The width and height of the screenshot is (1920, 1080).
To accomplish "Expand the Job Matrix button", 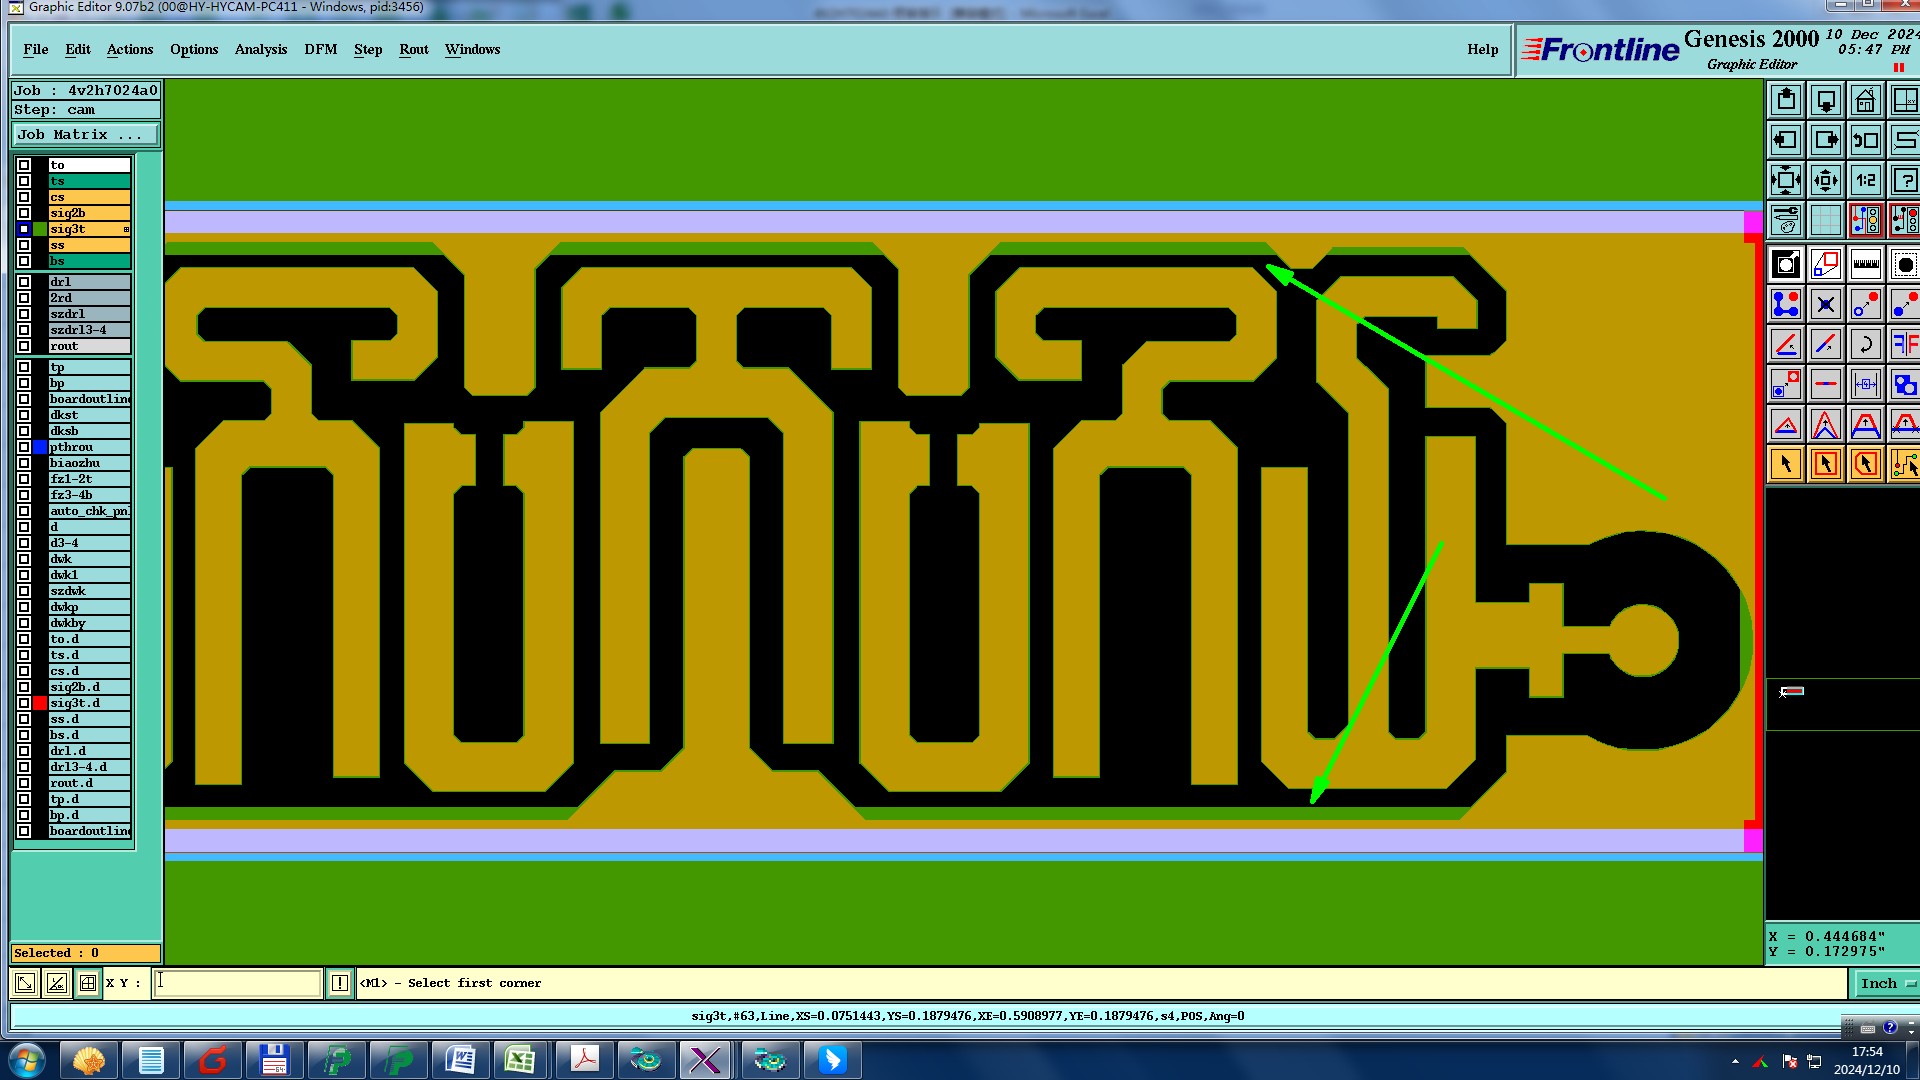I will [85, 134].
